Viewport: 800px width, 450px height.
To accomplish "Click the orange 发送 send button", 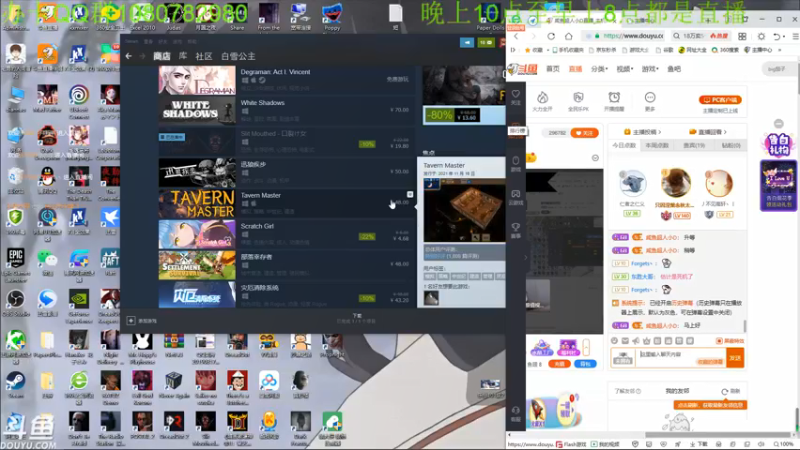I will 735,358.
